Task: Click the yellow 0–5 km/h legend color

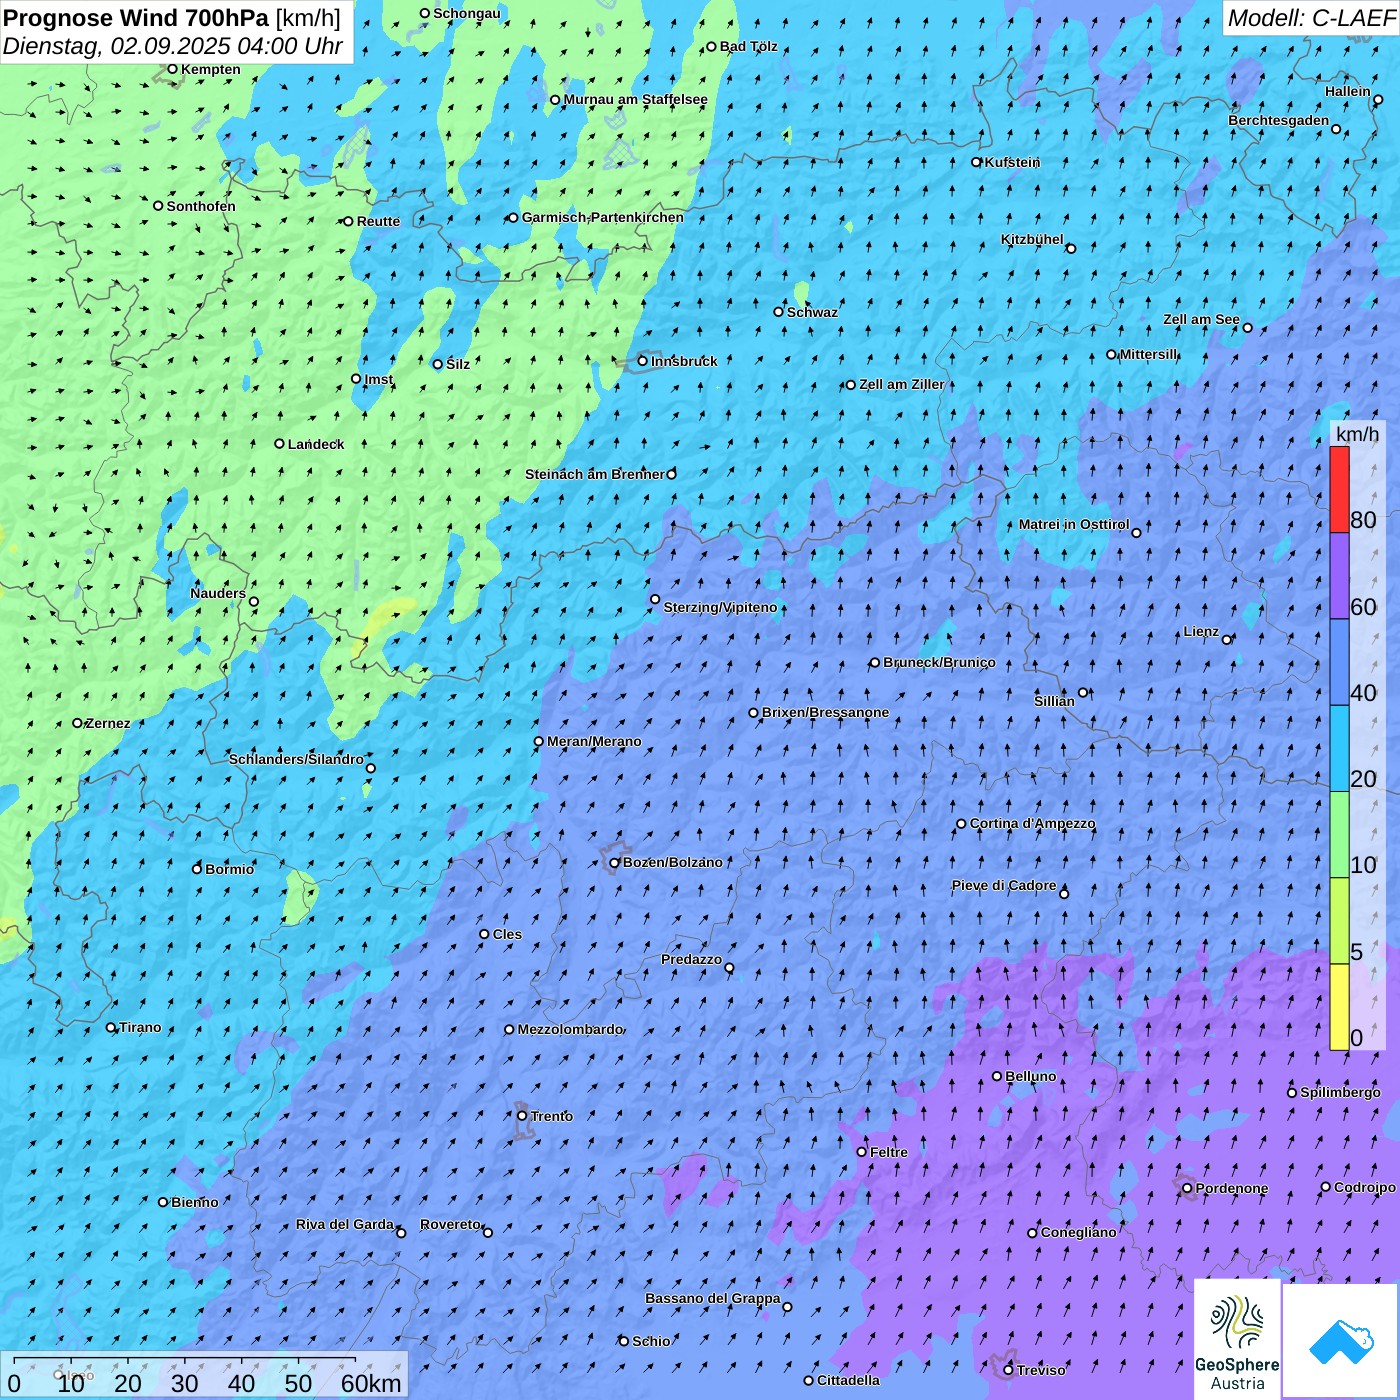Action: (x=1339, y=1007)
